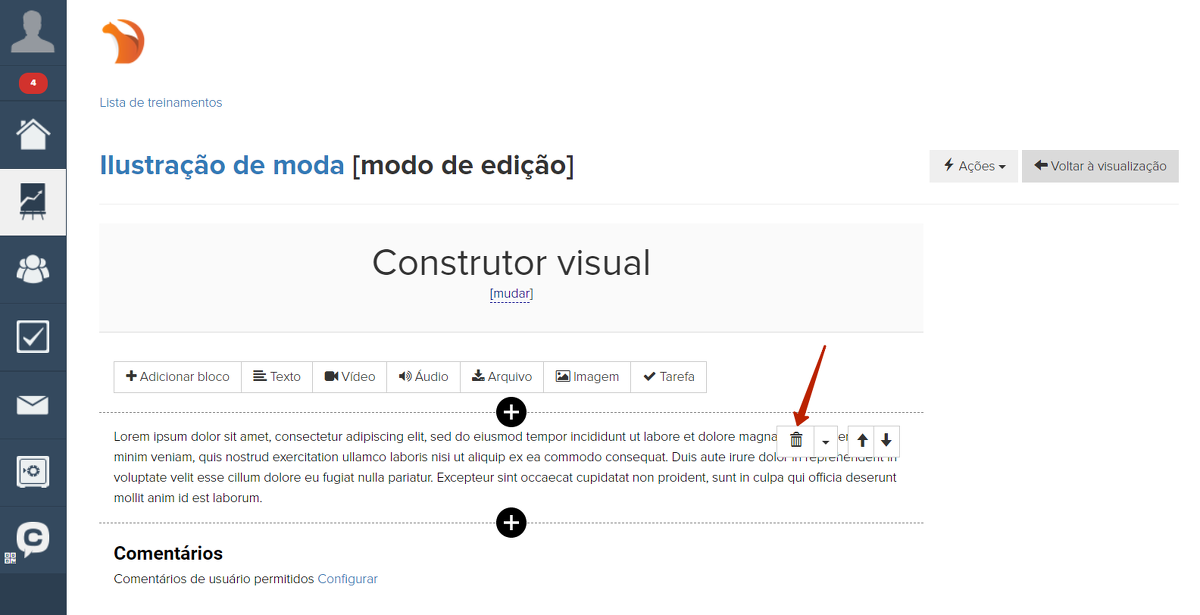This screenshot has width=1200, height=615.
Task: Go to the home icon in sidebar
Action: pos(33,133)
